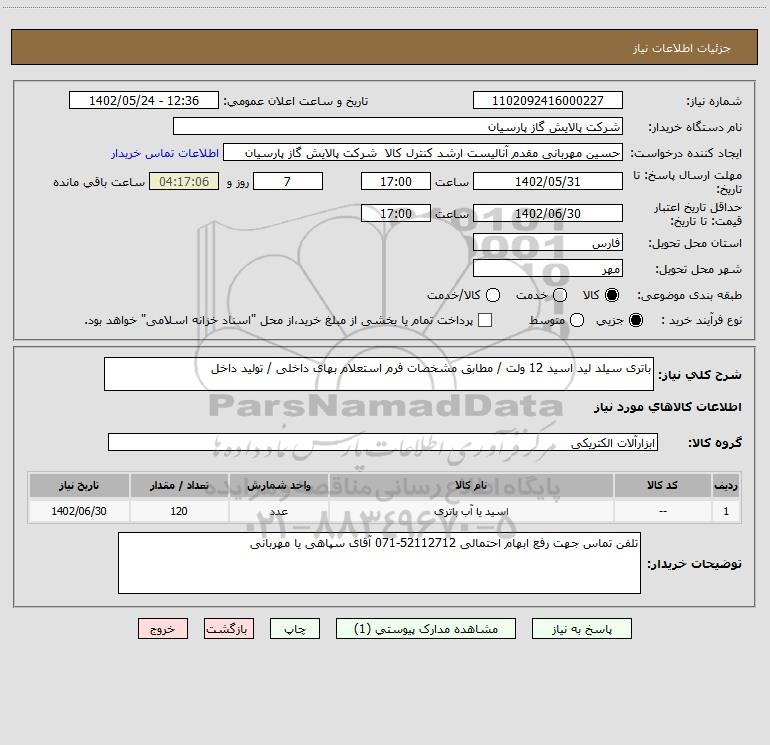Viewport: 770px width, 745px height.
Task: Click the price validity date 1402/06/30 field
Action: [548, 213]
